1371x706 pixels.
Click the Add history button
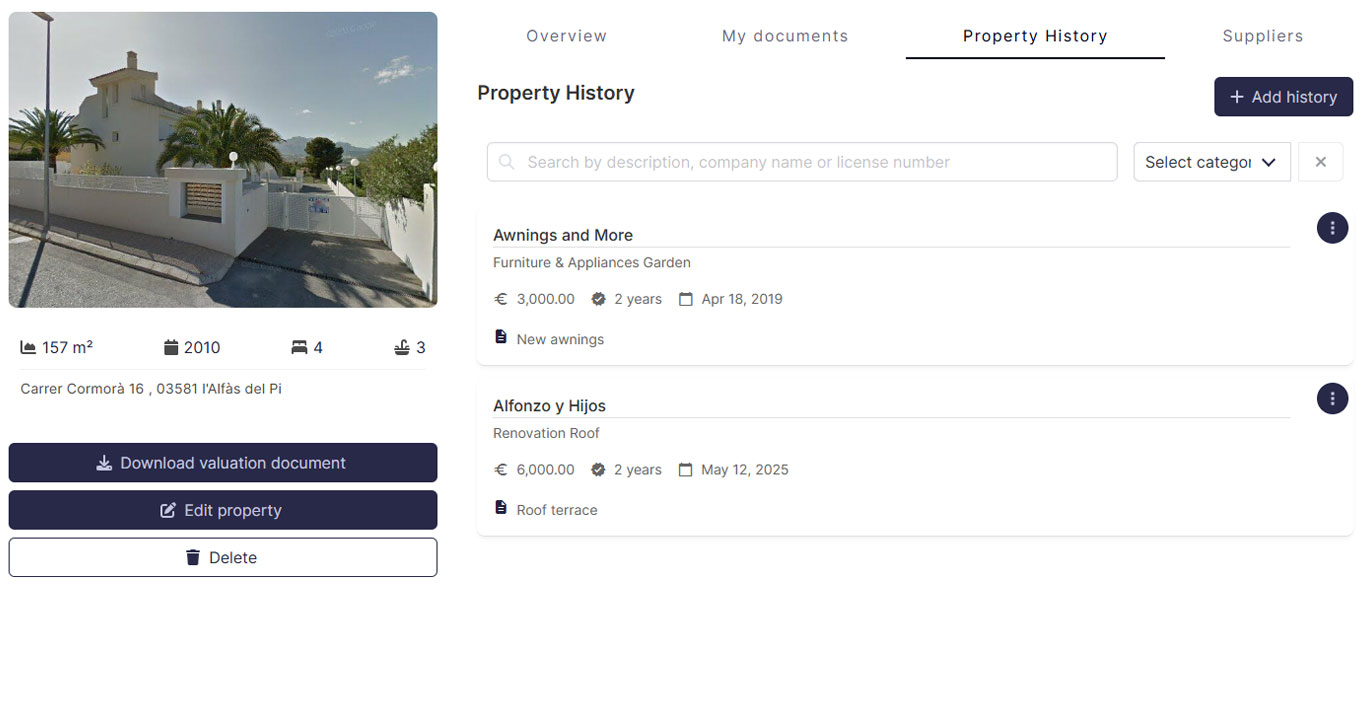pyautogui.click(x=1283, y=97)
